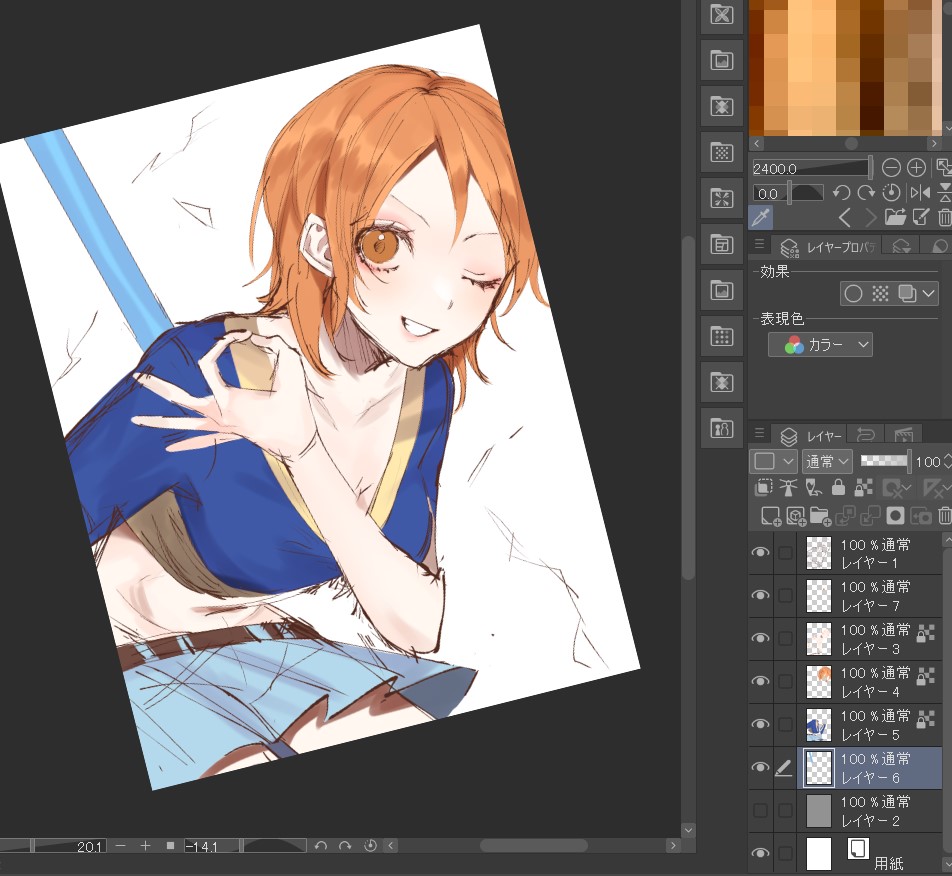The width and height of the screenshot is (952, 876).
Task: Click レイヤー 4 thumbnail
Action: (818, 682)
